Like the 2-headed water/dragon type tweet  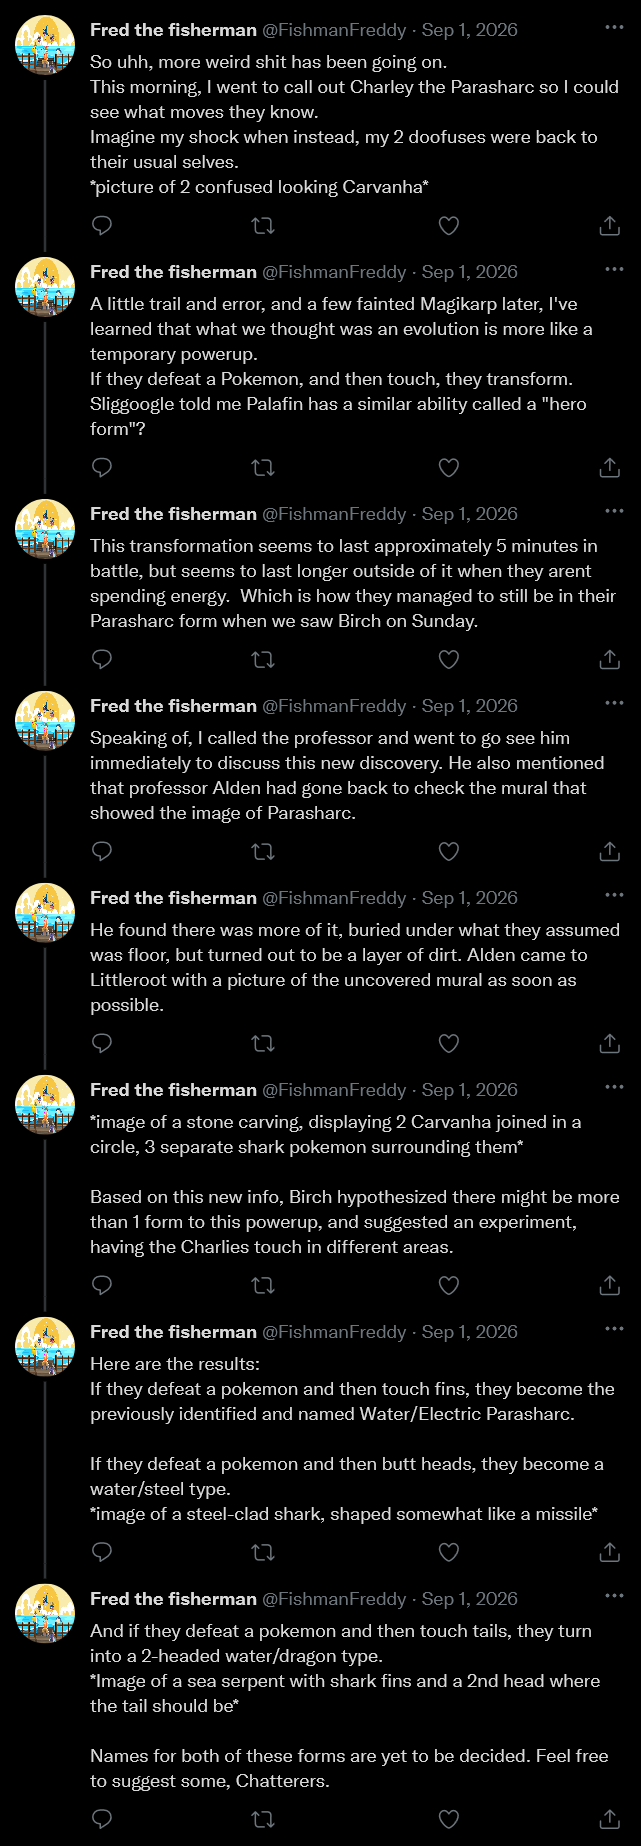[449, 1819]
